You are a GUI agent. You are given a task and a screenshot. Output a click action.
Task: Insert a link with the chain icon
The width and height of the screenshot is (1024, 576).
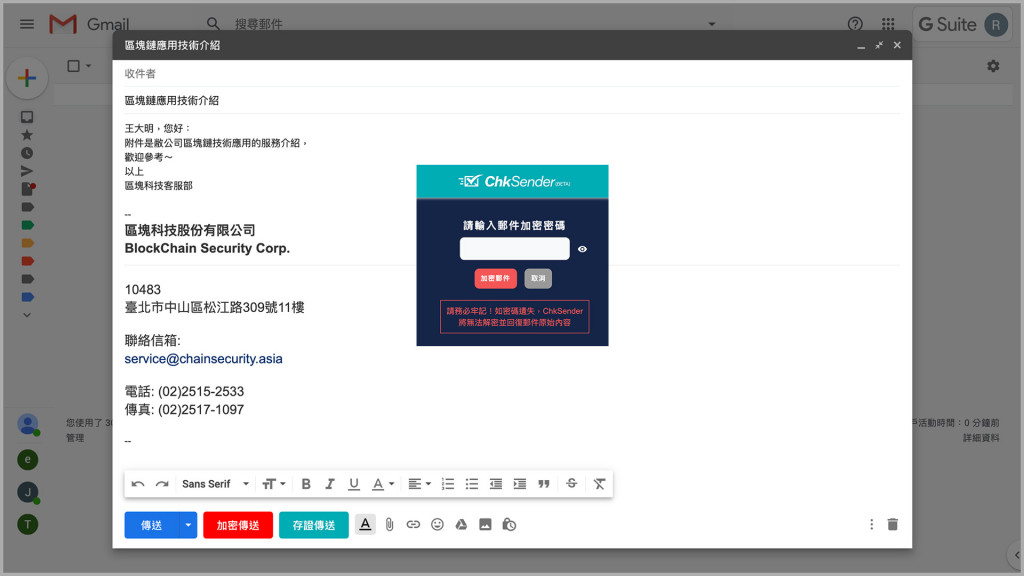(x=413, y=524)
